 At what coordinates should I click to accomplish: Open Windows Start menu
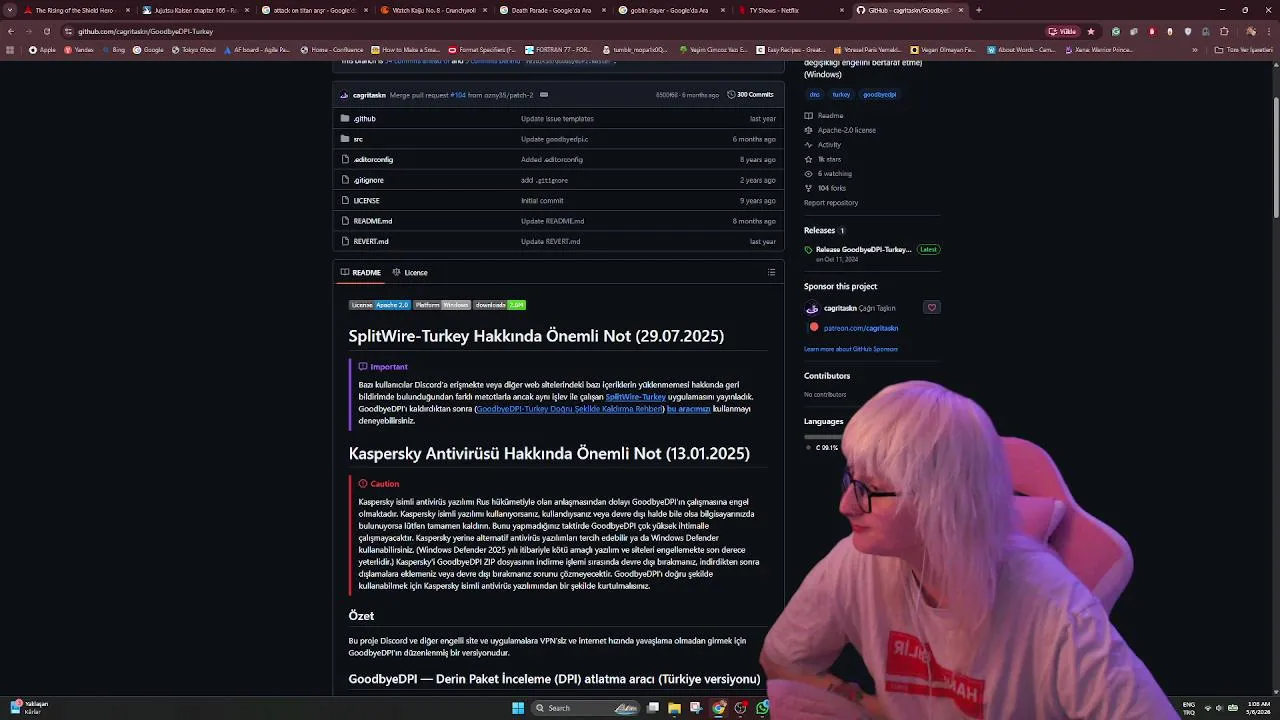[518, 708]
